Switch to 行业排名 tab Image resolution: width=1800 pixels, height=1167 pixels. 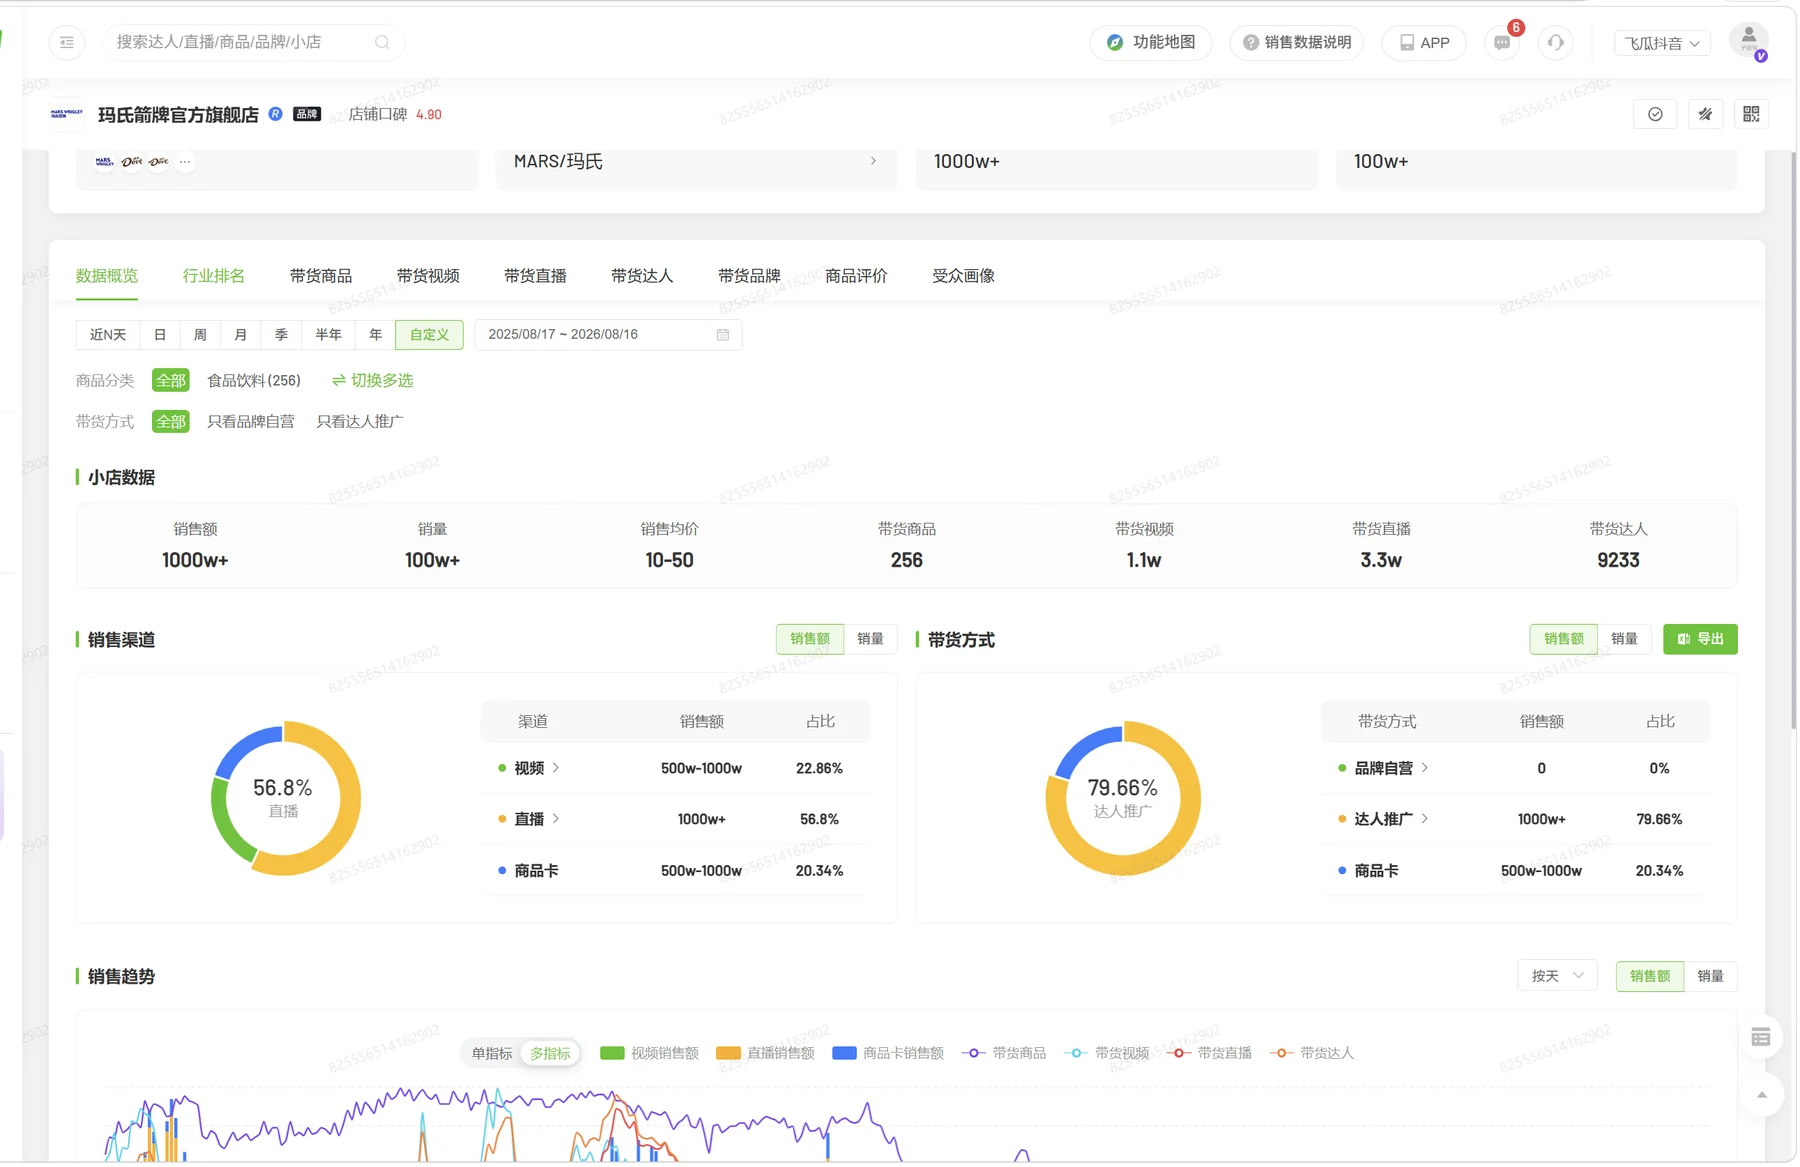214,276
